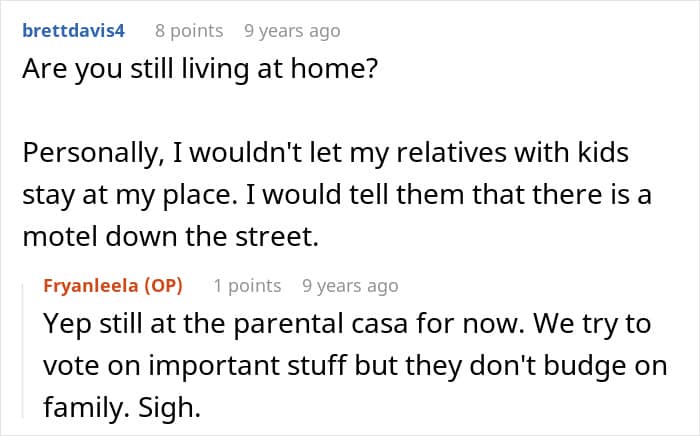Open Fryanleela's user profile
This screenshot has height=436, width=700.
[91, 286]
